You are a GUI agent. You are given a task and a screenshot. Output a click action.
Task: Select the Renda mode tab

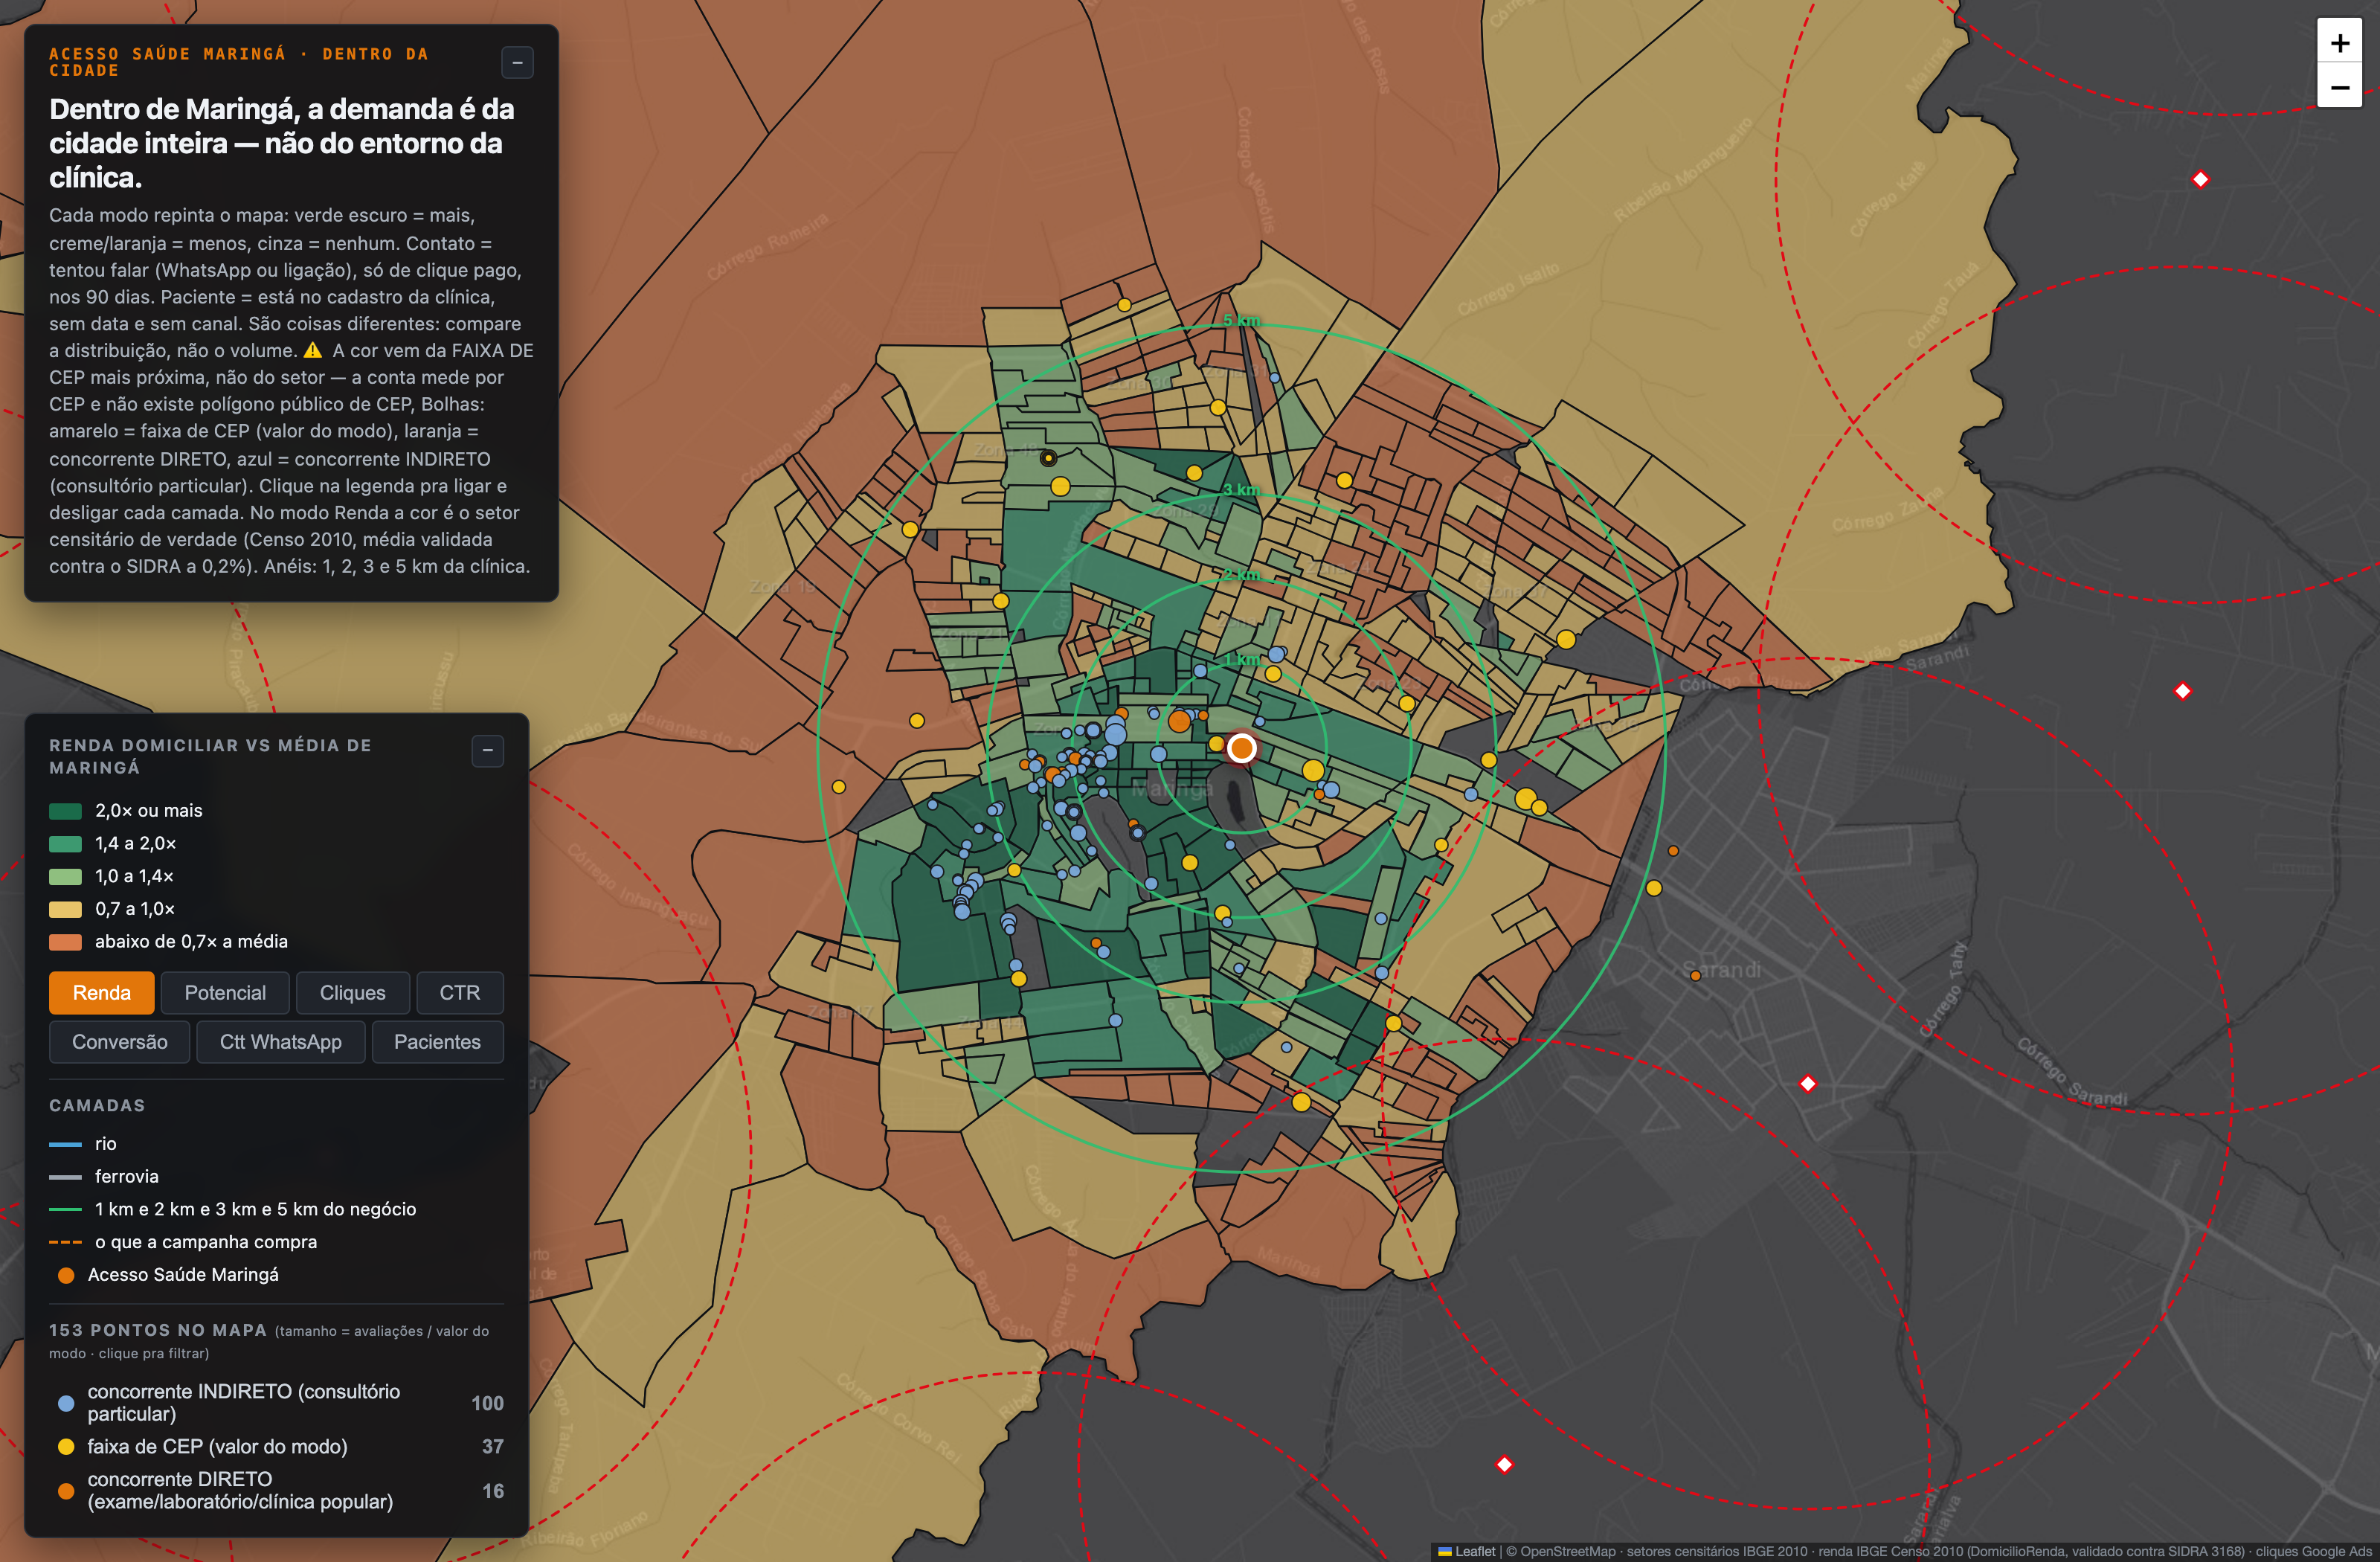click(101, 992)
